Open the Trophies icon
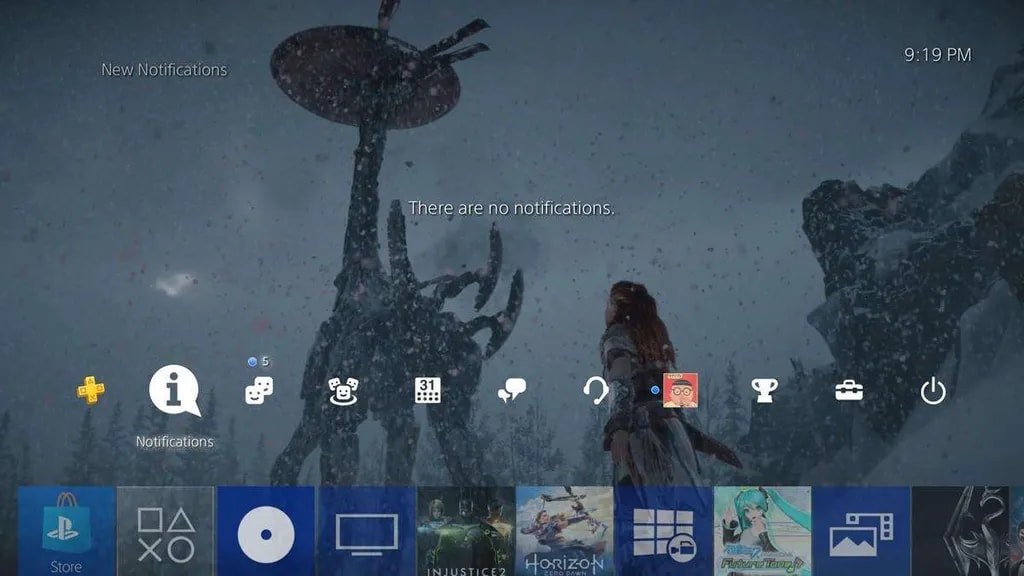1024x576 pixels. (x=765, y=391)
